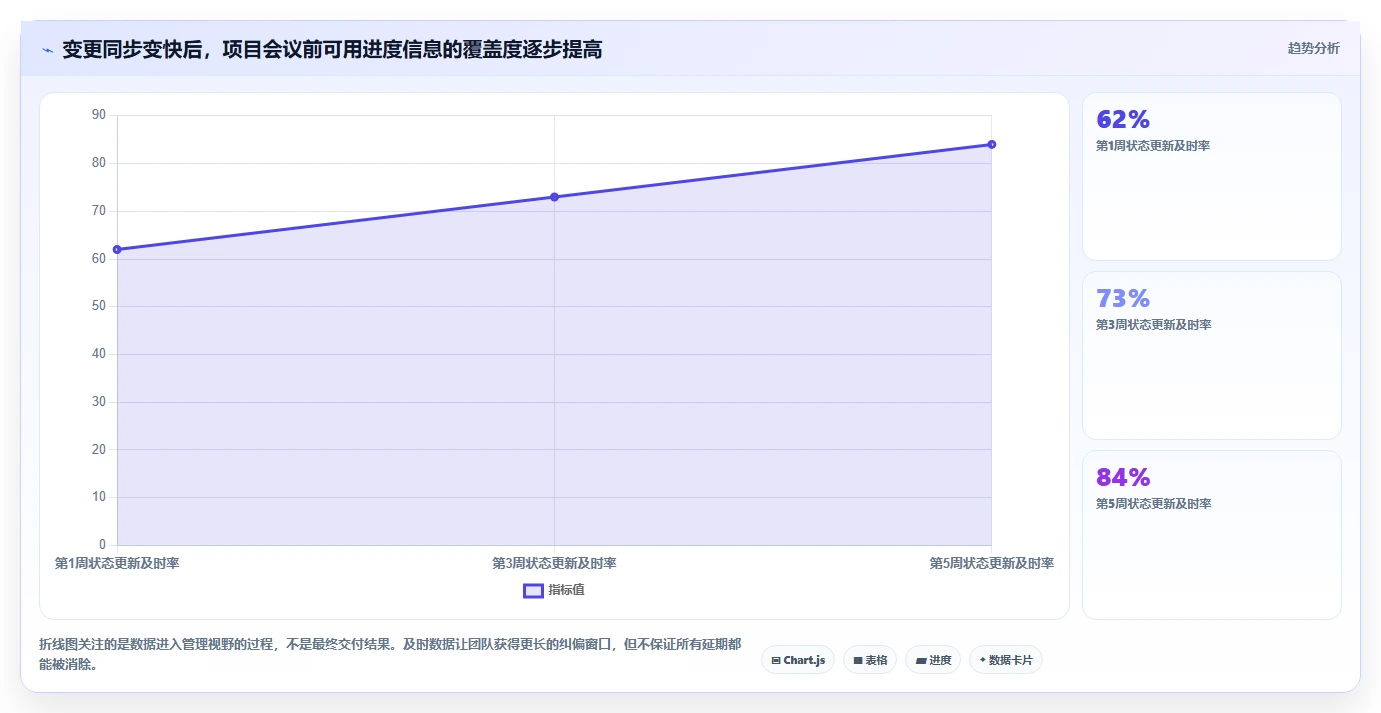Click the lightning icon beside the title
Viewport: 1381px width, 713px height.
pos(48,50)
